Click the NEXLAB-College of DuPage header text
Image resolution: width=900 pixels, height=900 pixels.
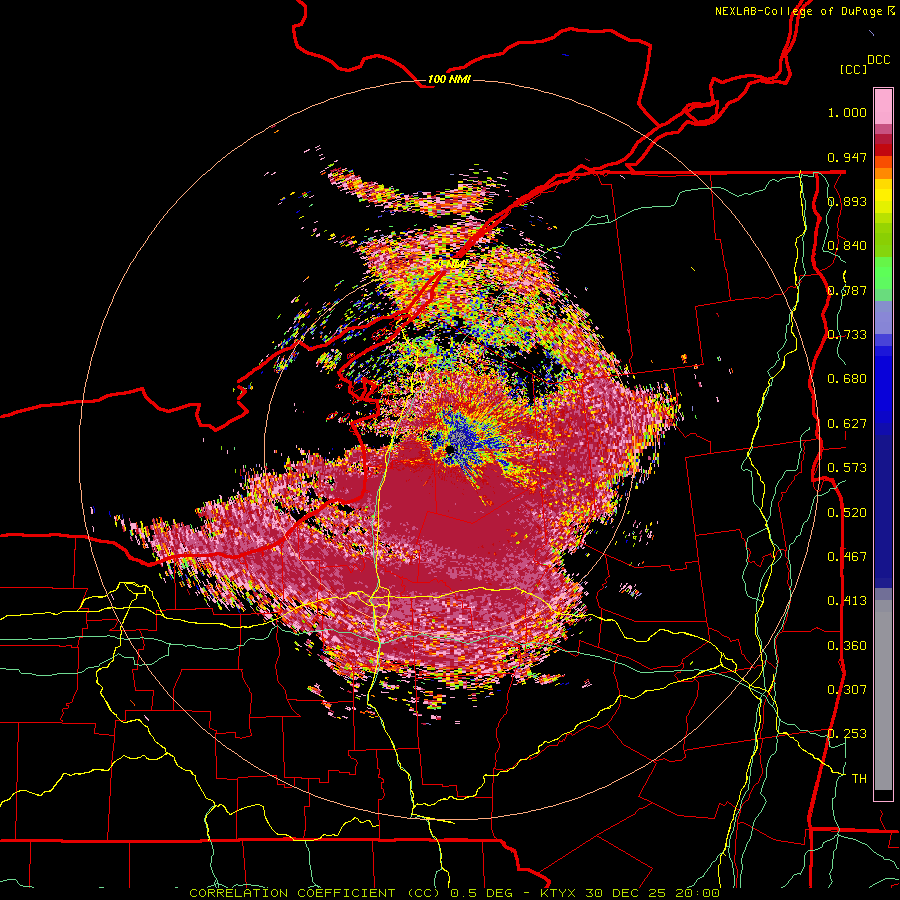(804, 11)
